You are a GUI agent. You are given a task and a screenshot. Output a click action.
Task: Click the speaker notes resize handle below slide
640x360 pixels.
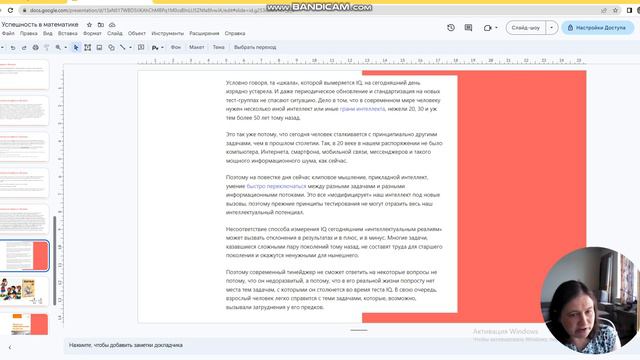(359, 330)
